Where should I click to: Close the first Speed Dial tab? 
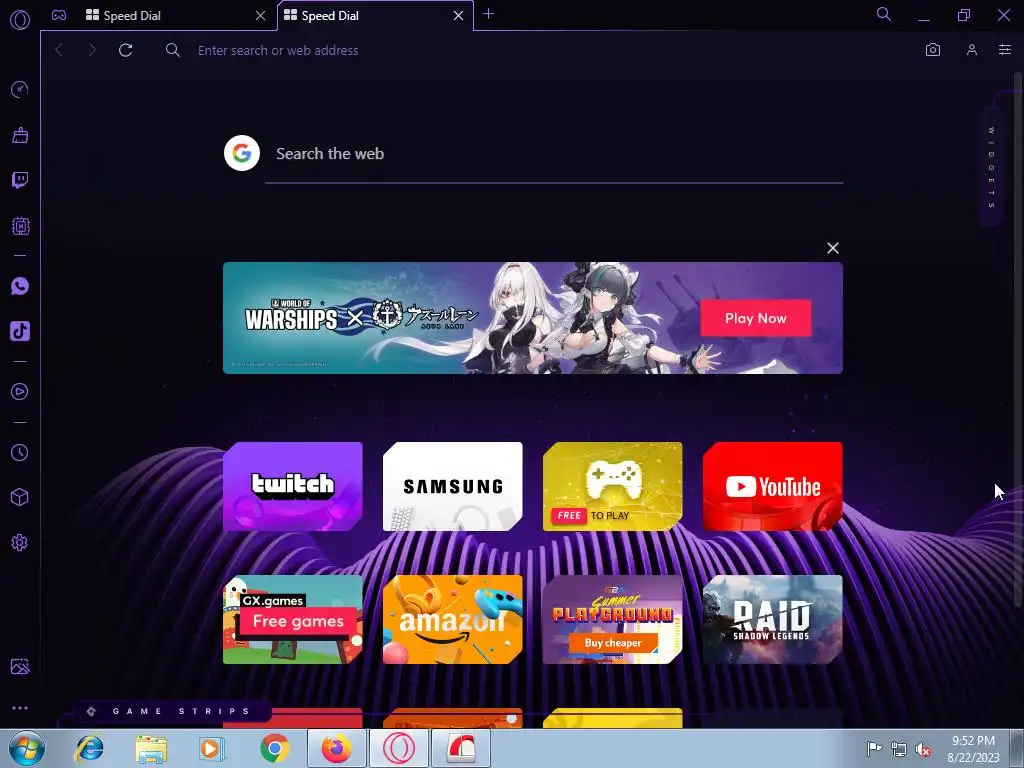tap(261, 16)
